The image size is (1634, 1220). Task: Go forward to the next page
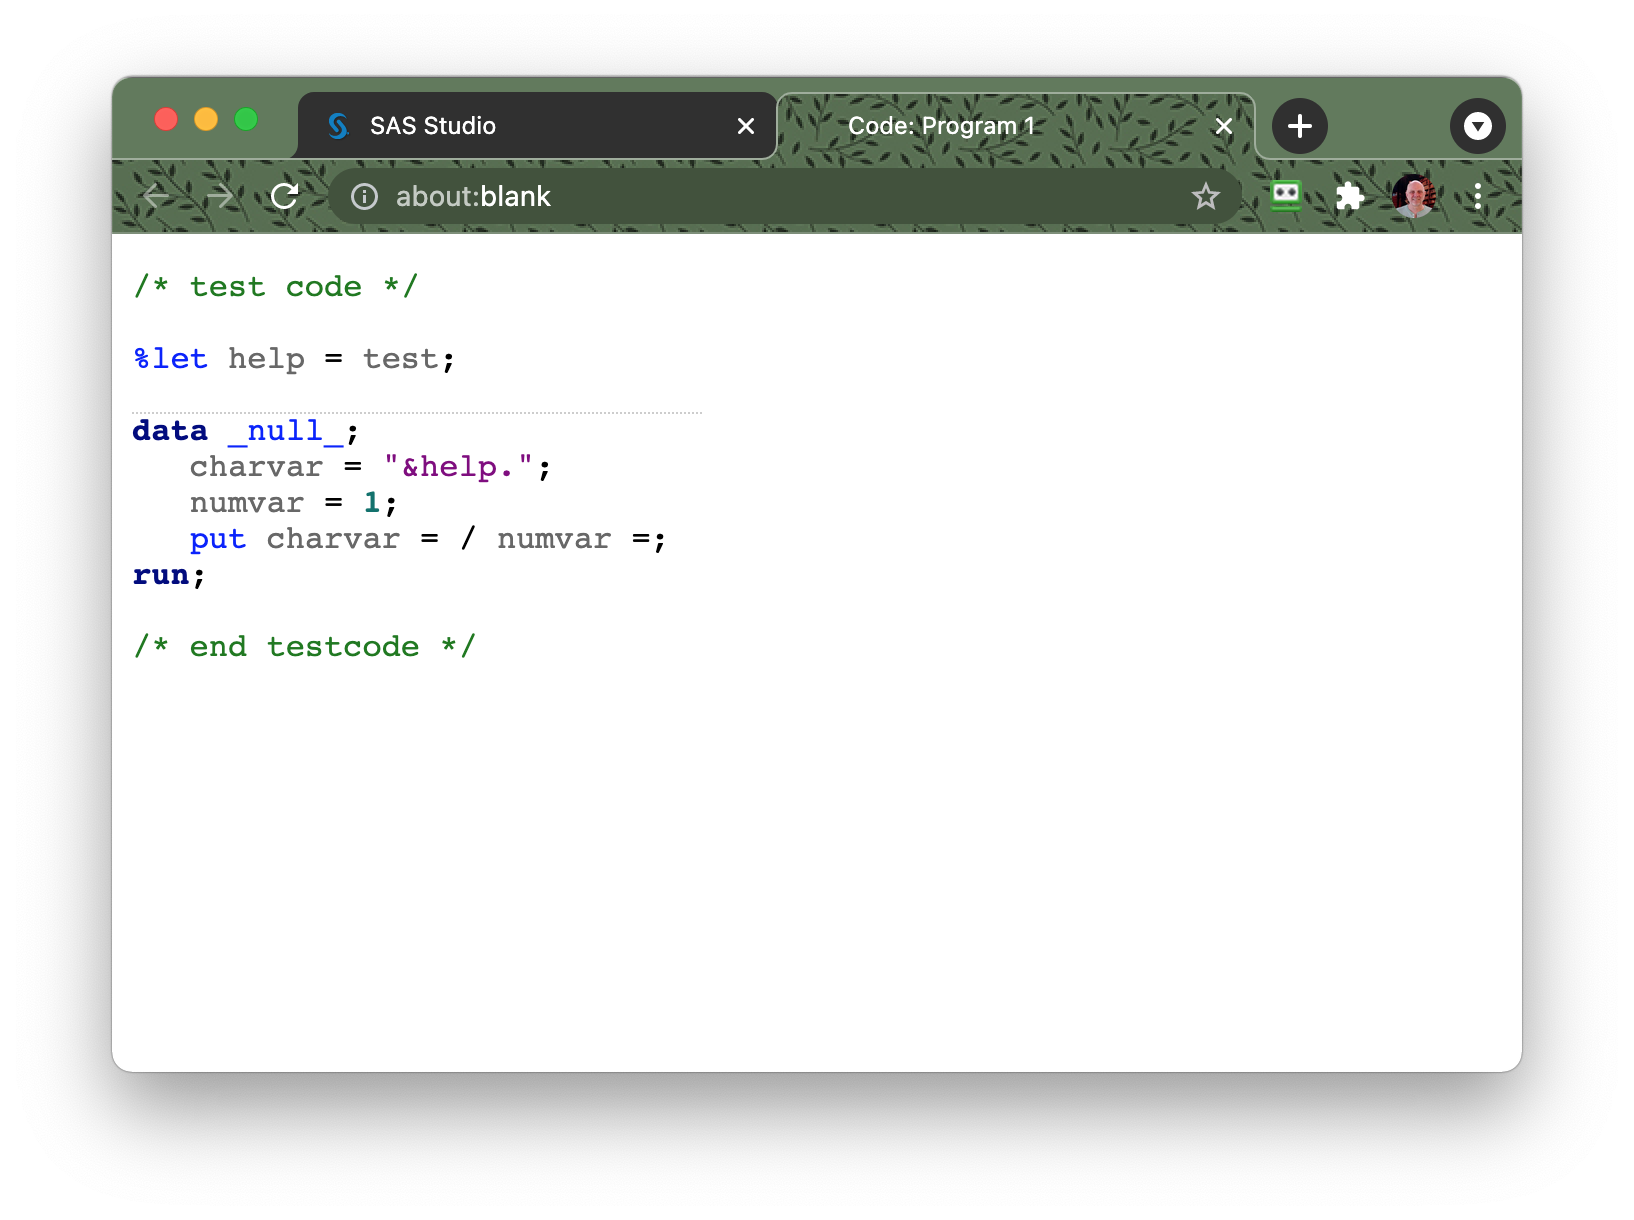click(x=221, y=196)
